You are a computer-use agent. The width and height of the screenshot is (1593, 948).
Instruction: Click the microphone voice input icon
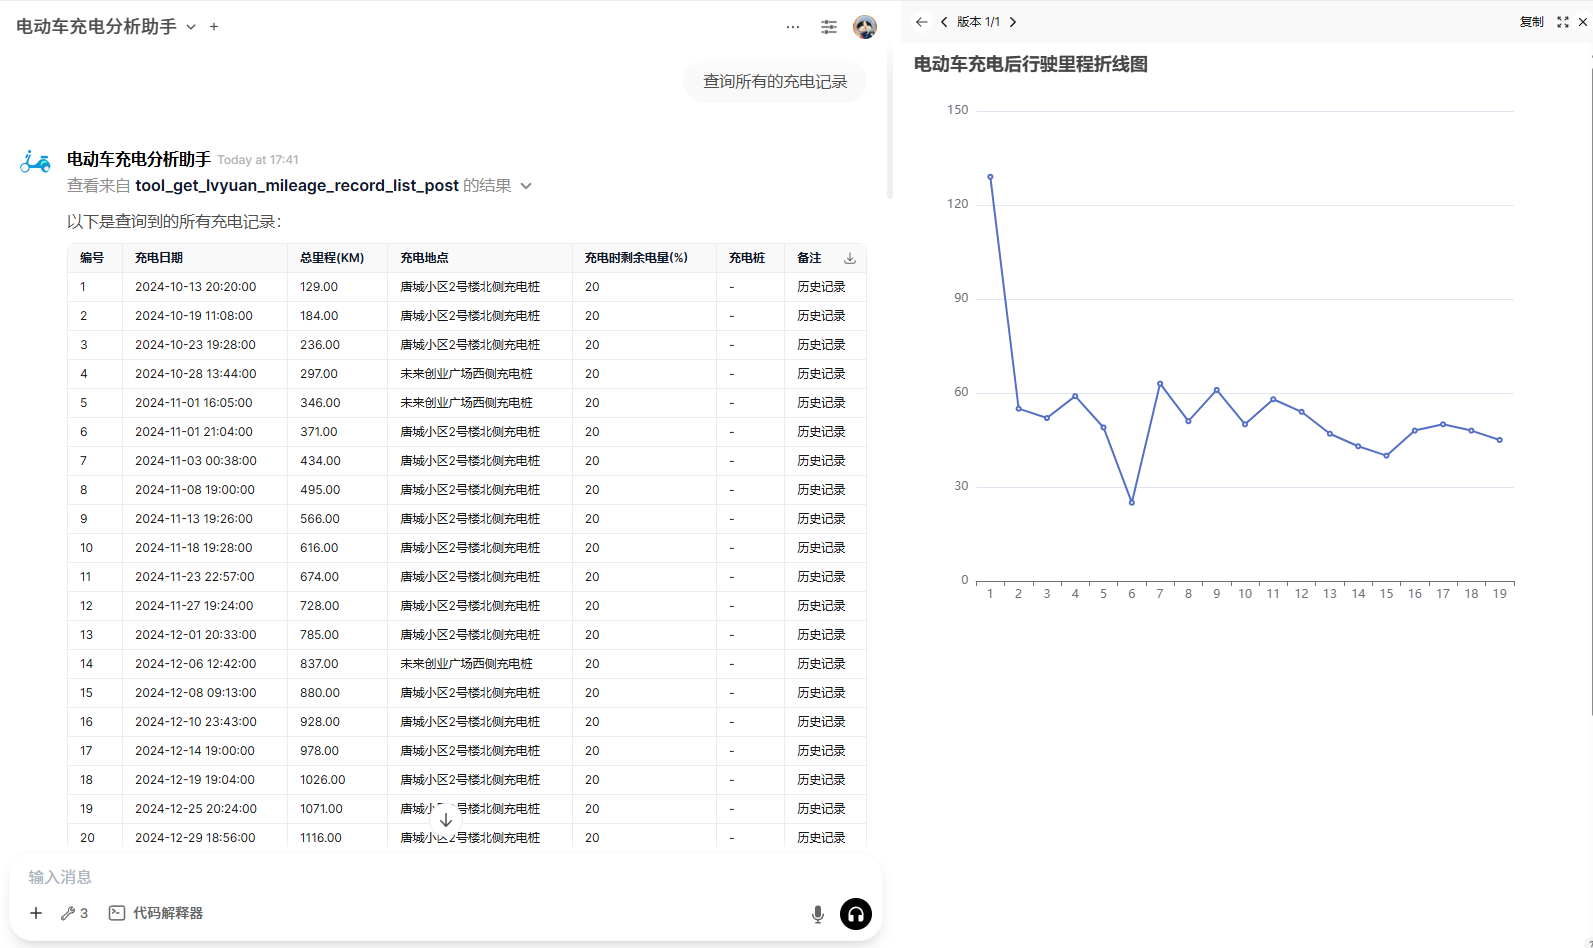818,914
